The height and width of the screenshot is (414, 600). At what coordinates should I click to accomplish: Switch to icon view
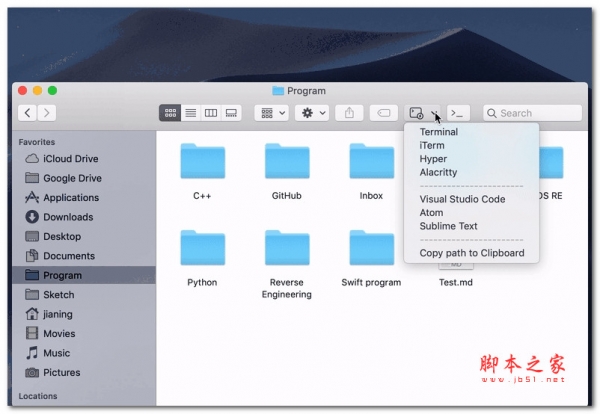tap(170, 113)
